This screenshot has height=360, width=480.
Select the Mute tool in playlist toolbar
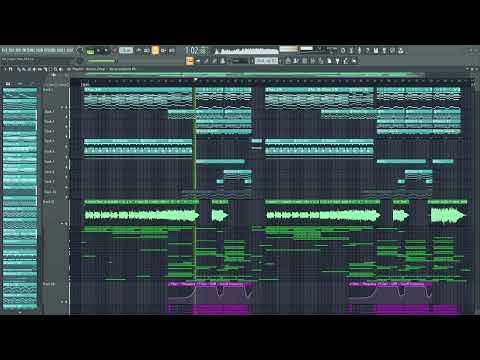point(34,69)
